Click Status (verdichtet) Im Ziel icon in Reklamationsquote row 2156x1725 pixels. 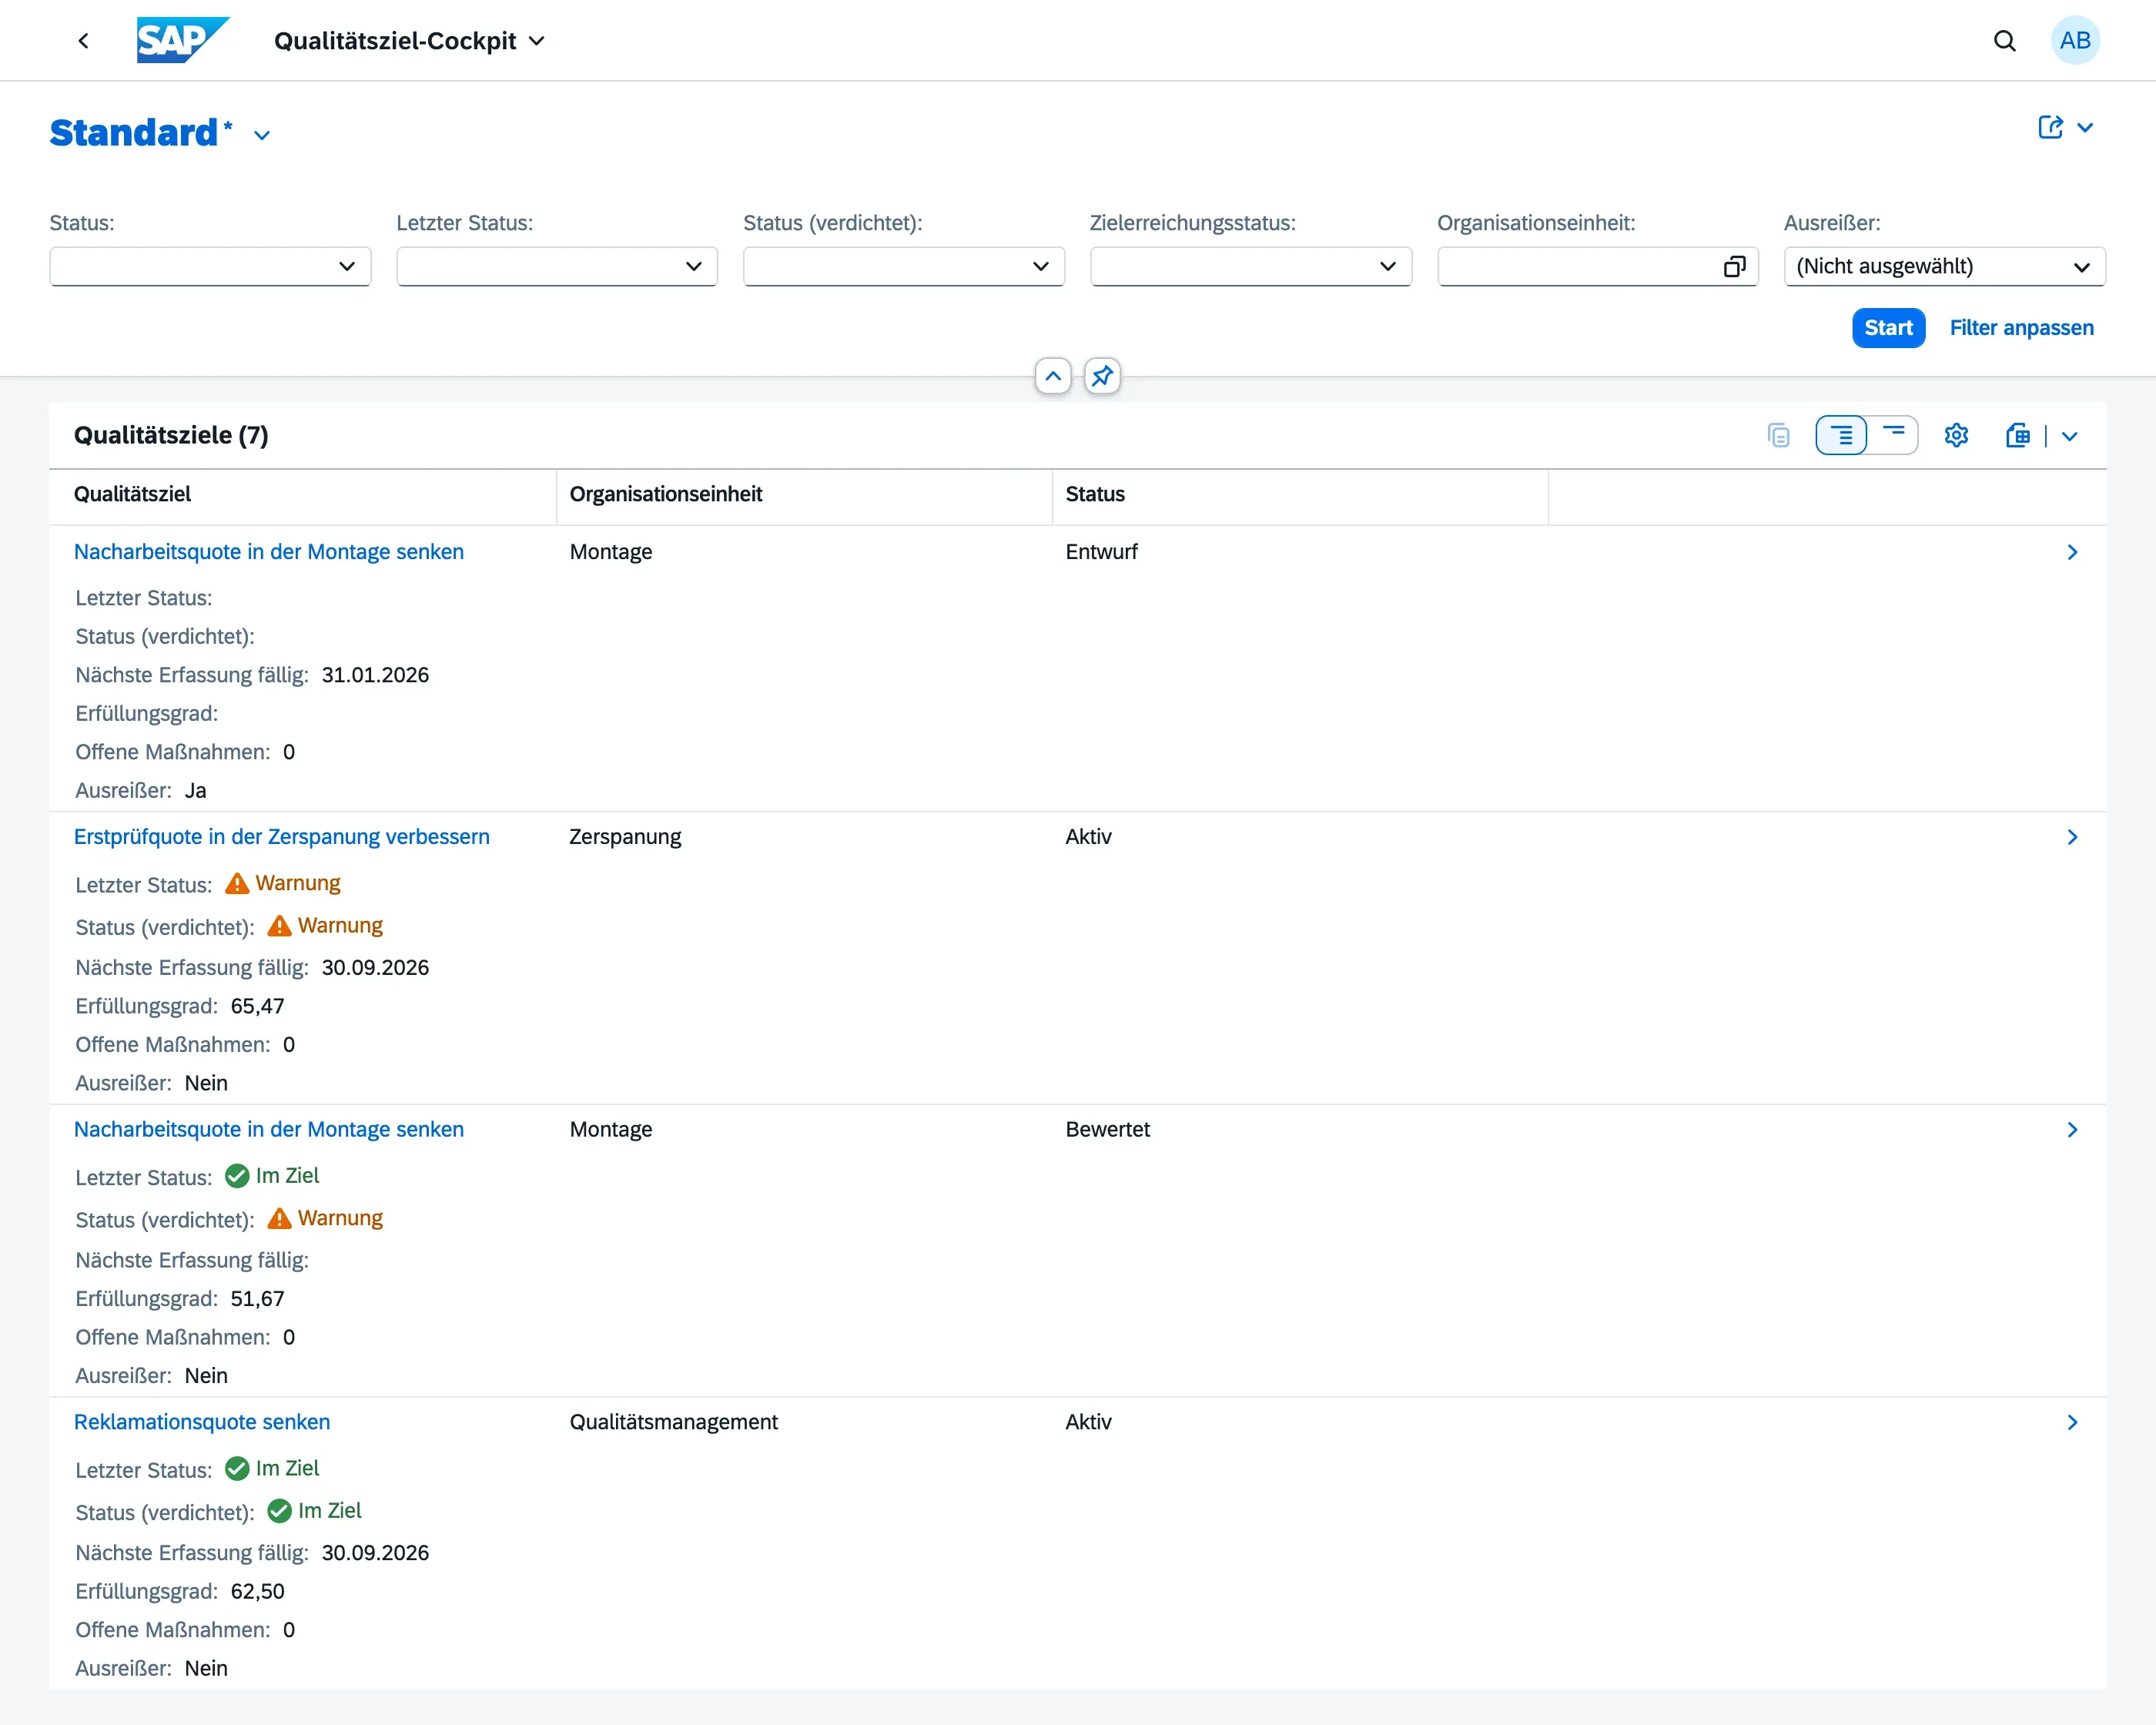280,1511
